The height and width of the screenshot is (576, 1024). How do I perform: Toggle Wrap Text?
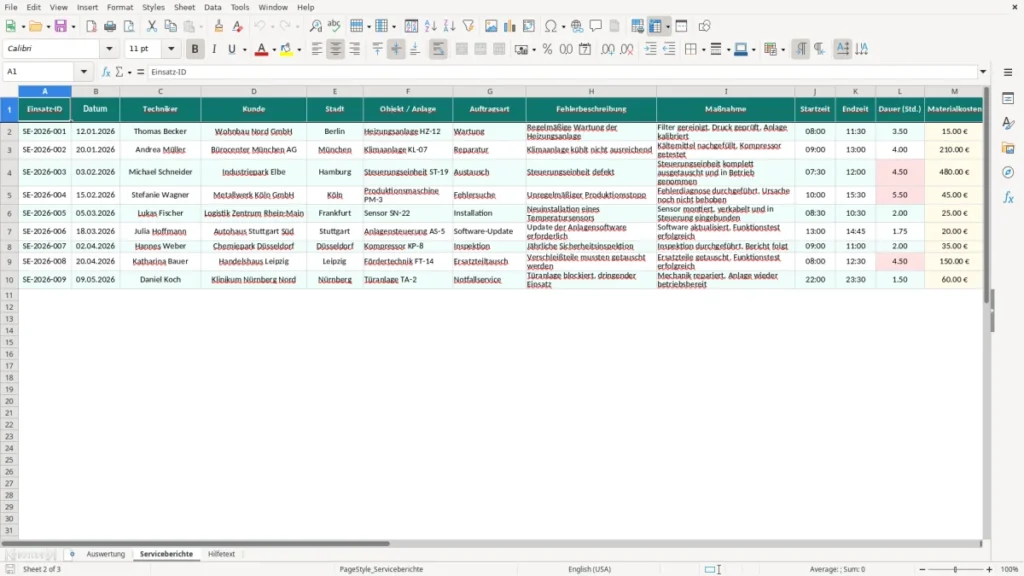tap(438, 49)
